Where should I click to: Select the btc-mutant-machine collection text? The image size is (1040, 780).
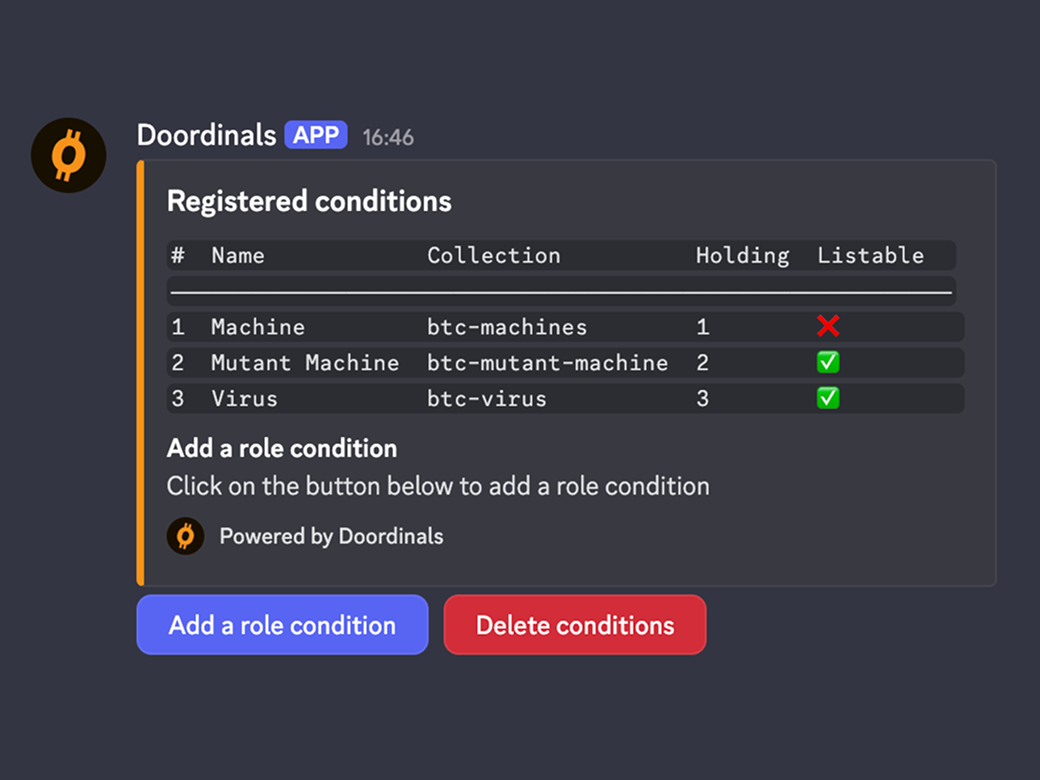click(x=547, y=363)
